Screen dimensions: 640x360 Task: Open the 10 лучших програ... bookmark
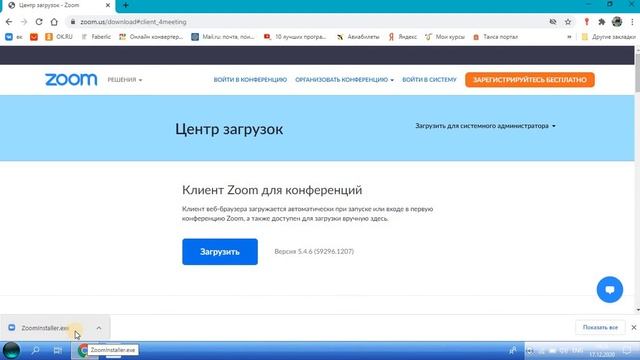click(x=295, y=37)
